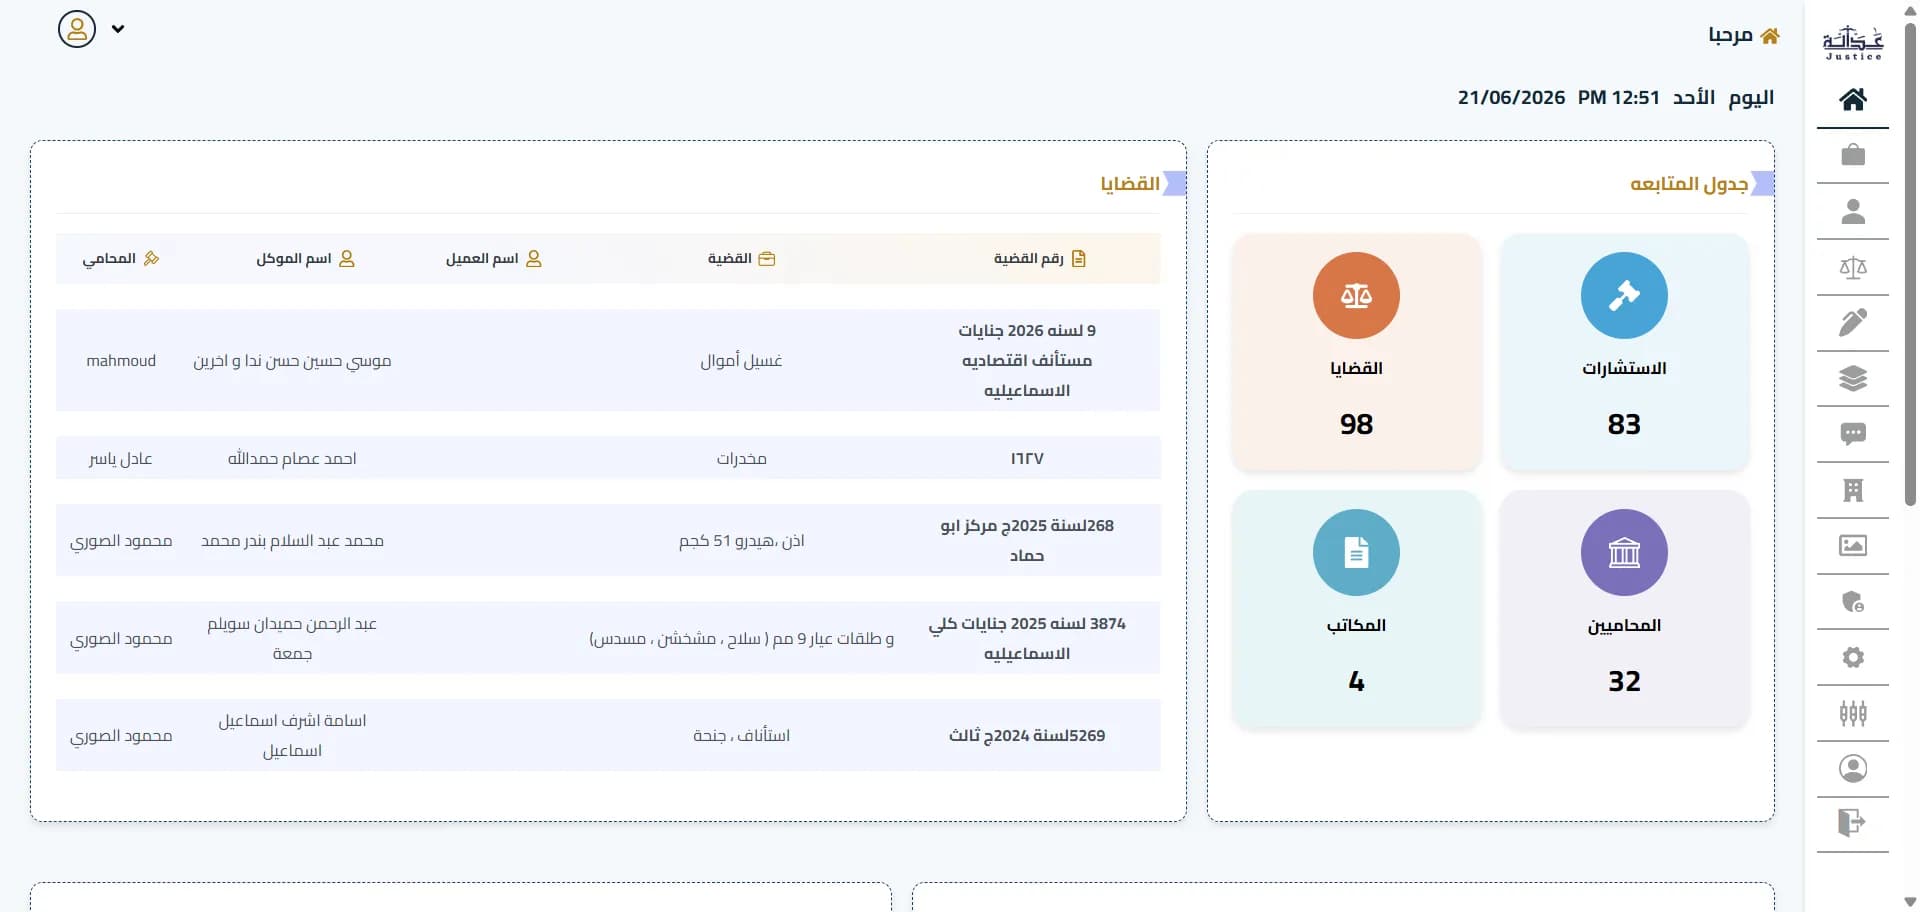Click client احمد عصام حمدالله

pos(292,458)
